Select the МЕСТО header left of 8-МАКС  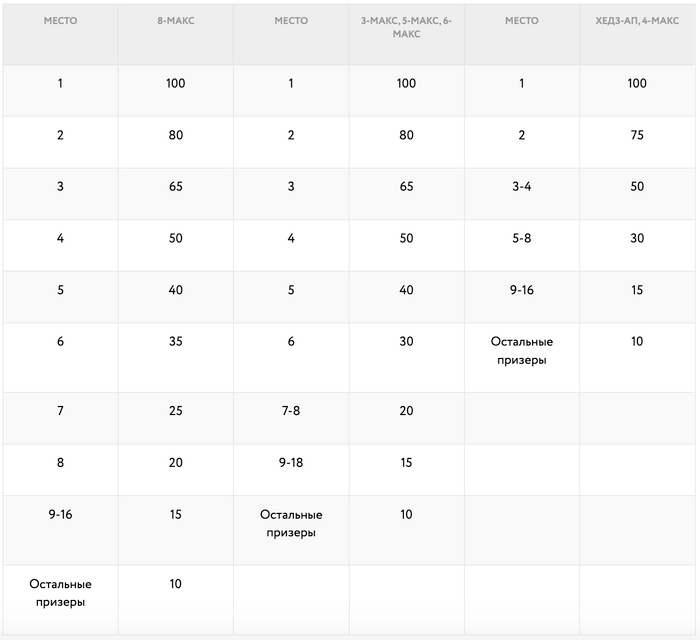[x=60, y=20]
